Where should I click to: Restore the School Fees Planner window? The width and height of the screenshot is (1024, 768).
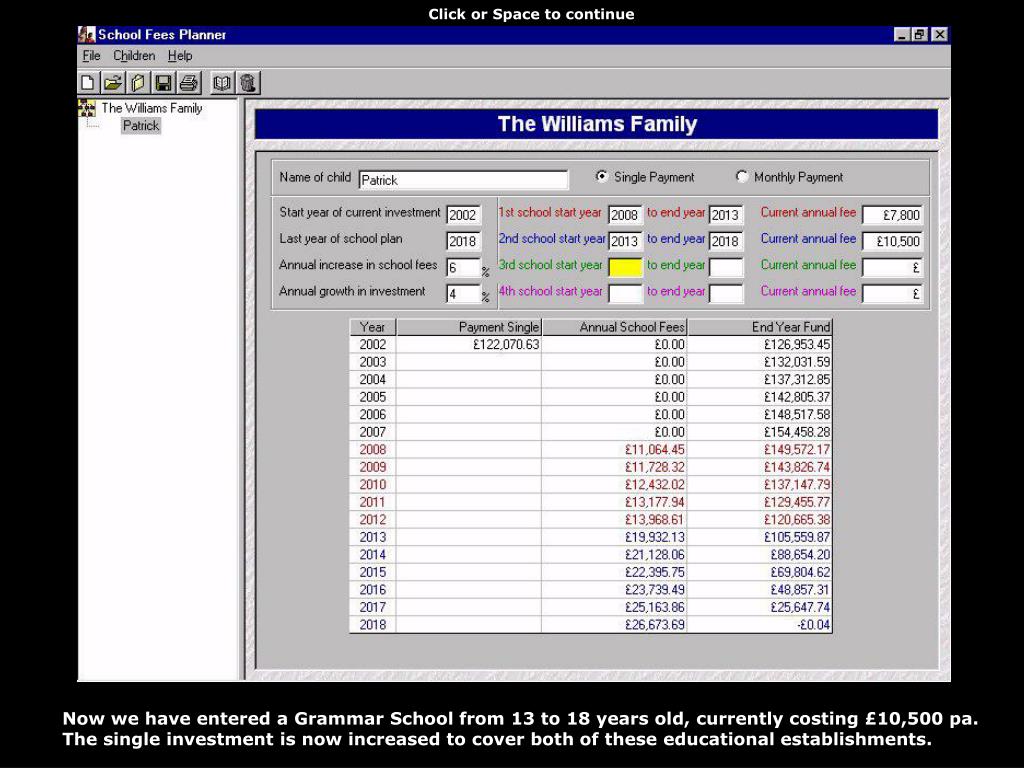tap(920, 35)
